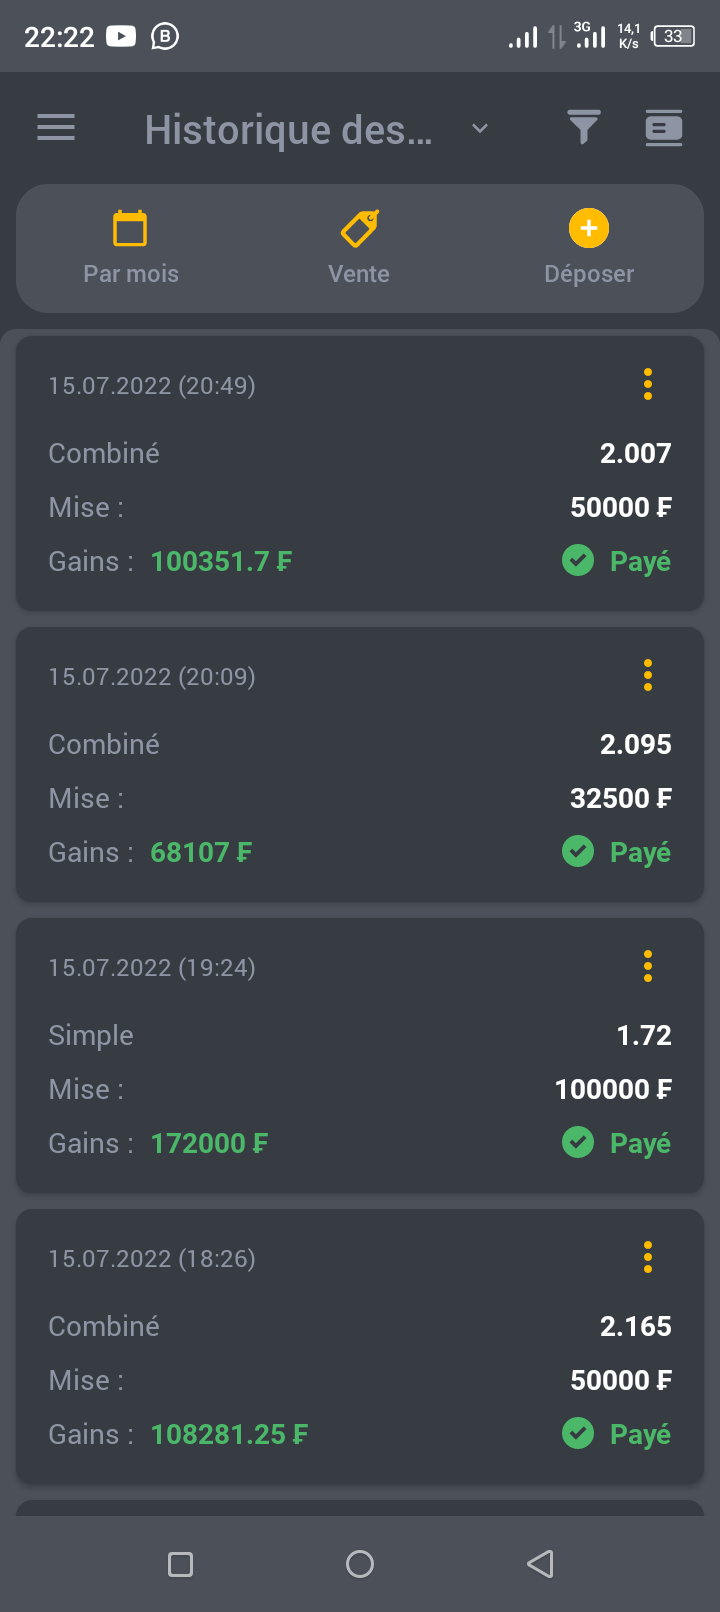Tap the Déposer button label
Screen dimensions: 720x1612
click(589, 274)
